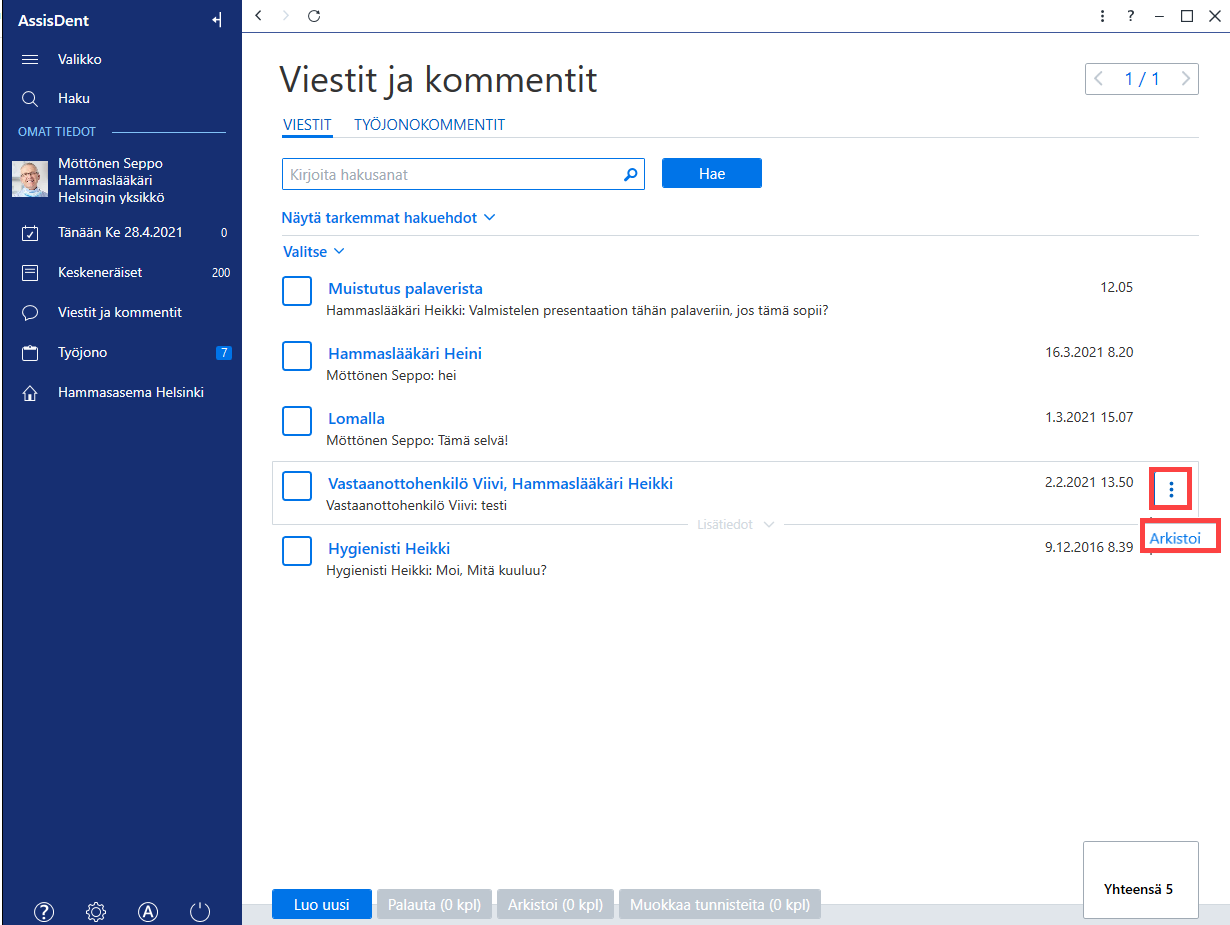The width and height of the screenshot is (1230, 925).
Task: Click the Haku magnifier icon in sidebar
Action: coord(30,99)
